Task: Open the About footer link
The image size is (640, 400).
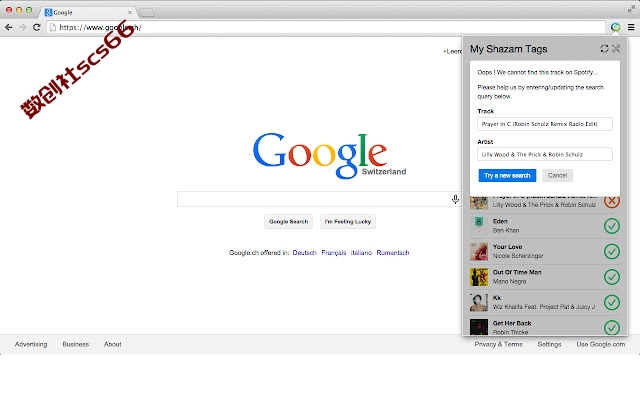Action: click(113, 344)
